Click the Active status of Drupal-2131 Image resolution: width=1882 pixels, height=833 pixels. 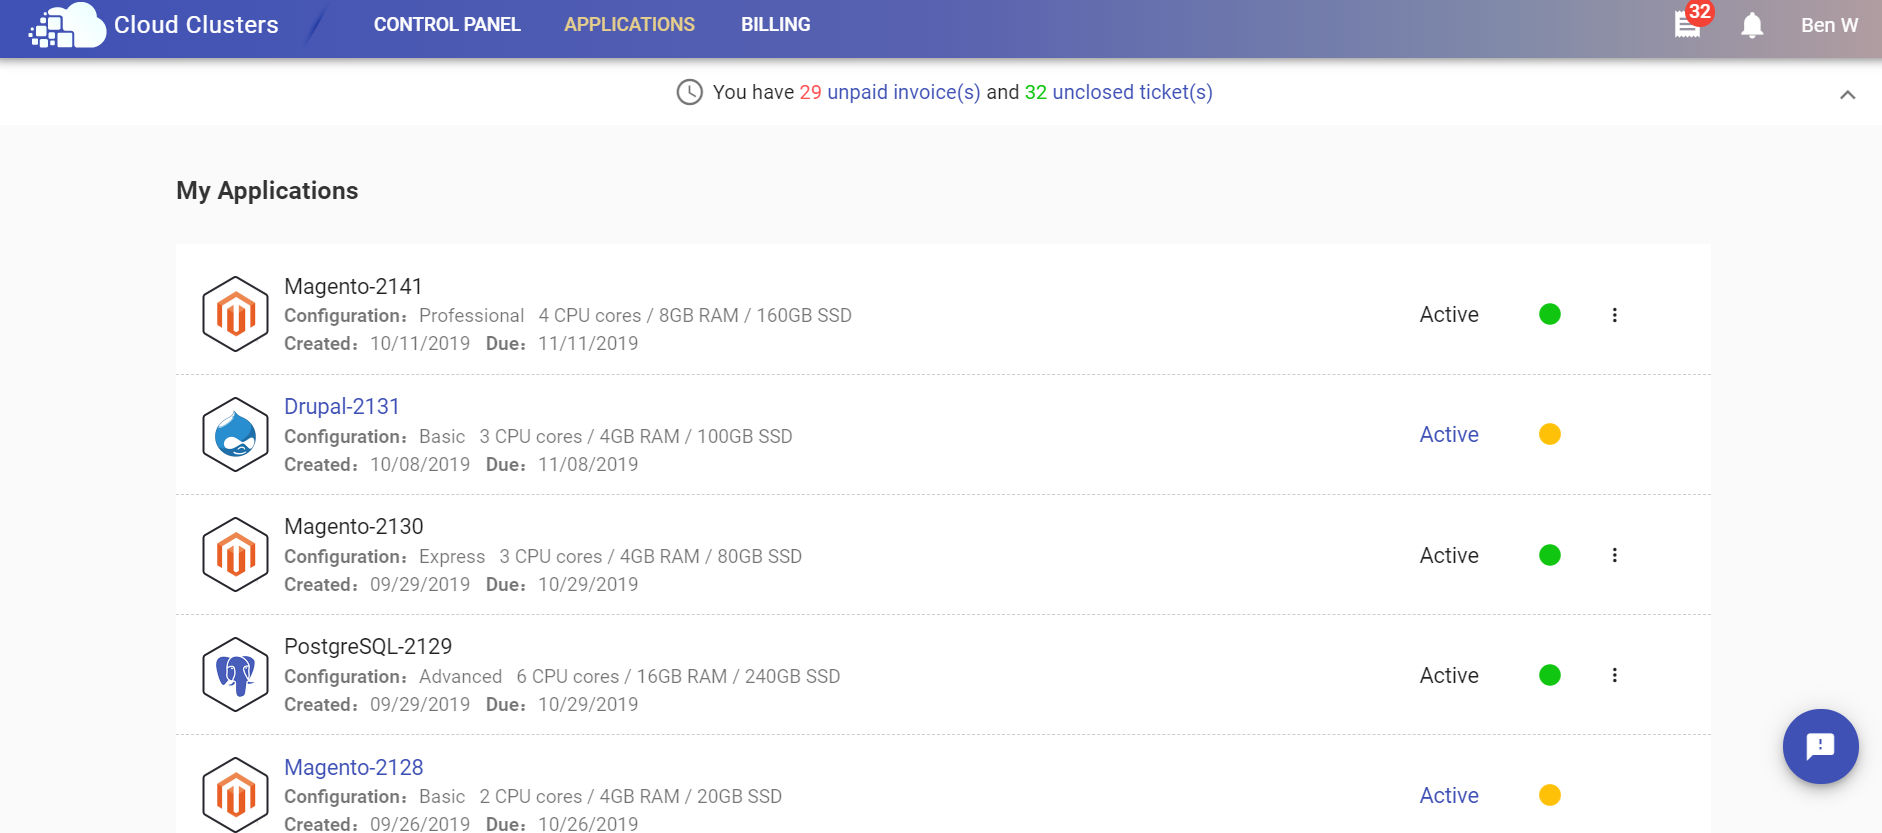click(1449, 434)
